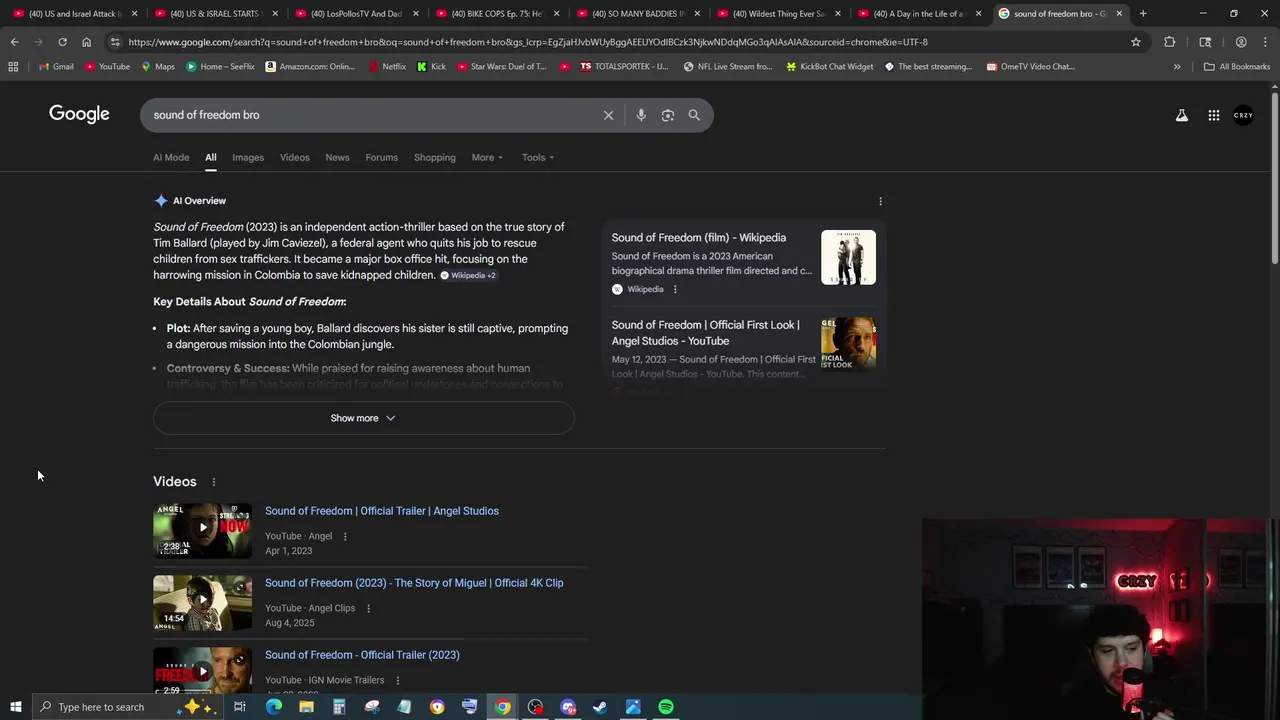Screen dimensions: 1280x720
Task: Close the sound of freedom bro tab
Action: 1119,14
